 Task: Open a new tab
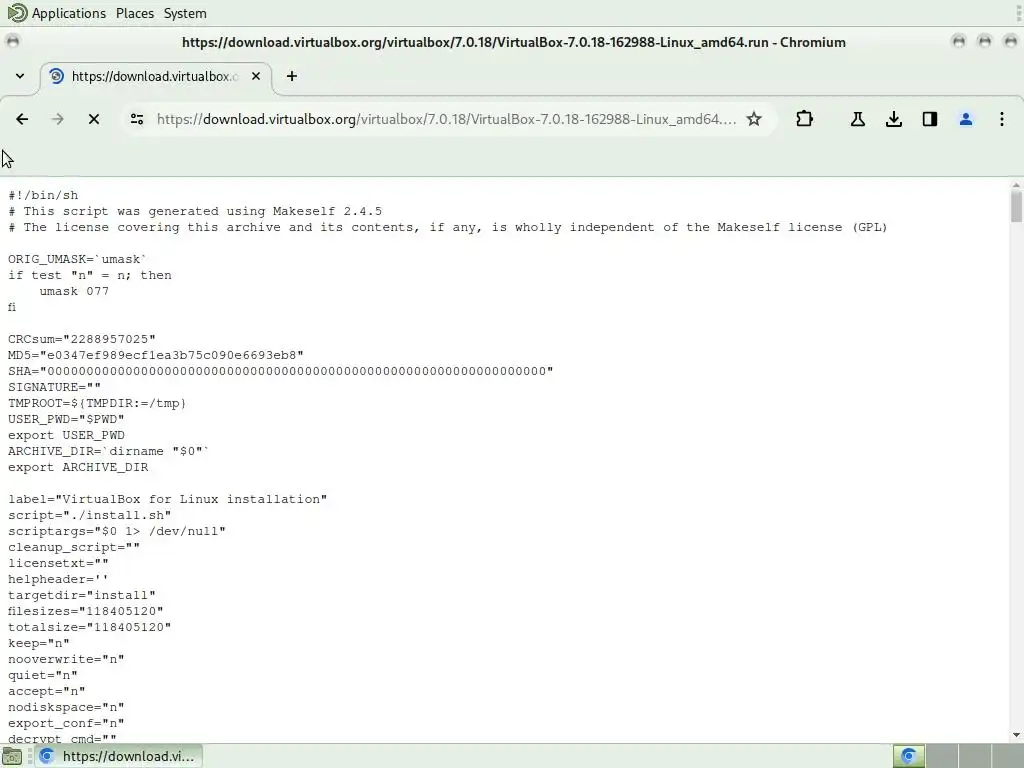(292, 76)
